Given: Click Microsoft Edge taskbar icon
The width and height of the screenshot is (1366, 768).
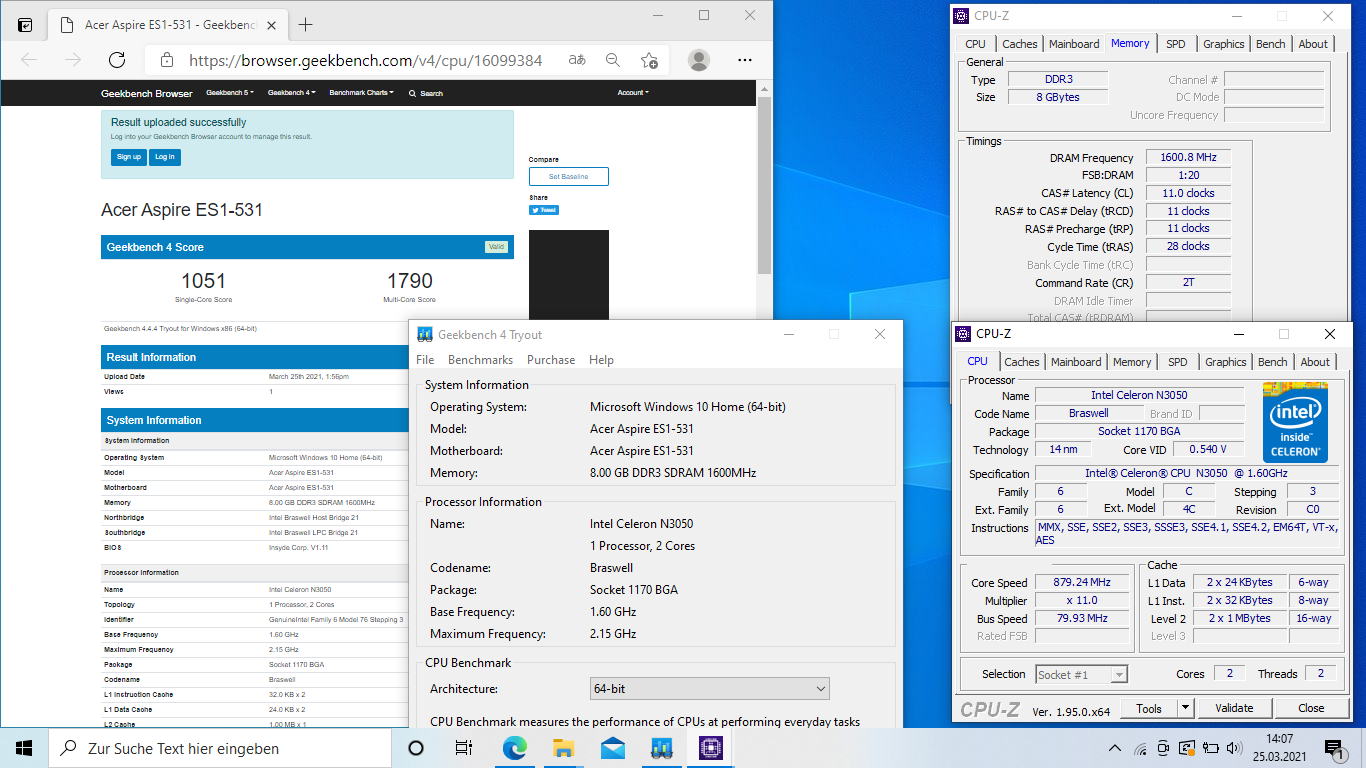Looking at the screenshot, I should [514, 748].
